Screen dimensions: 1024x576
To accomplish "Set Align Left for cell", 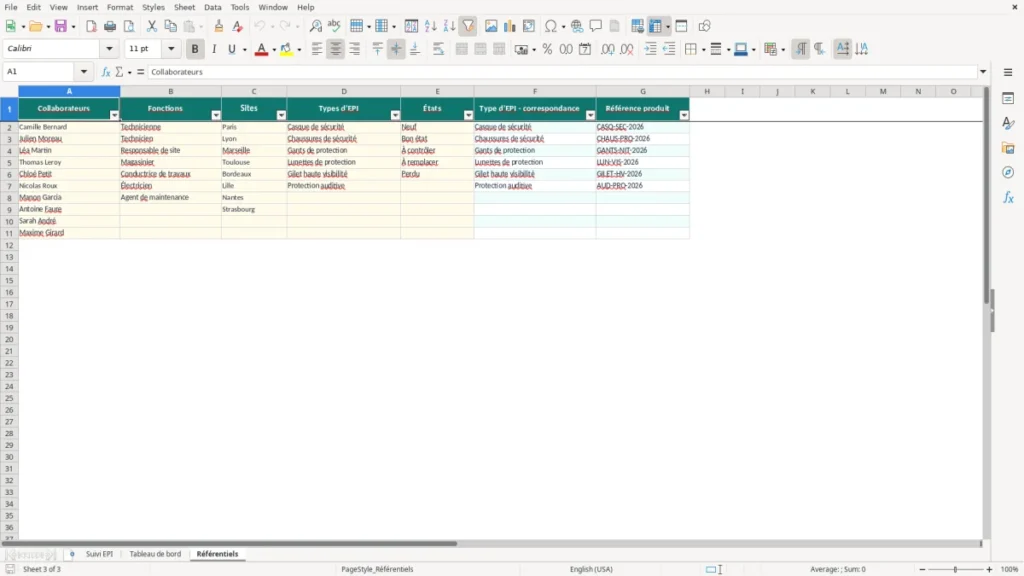I will [x=317, y=49].
